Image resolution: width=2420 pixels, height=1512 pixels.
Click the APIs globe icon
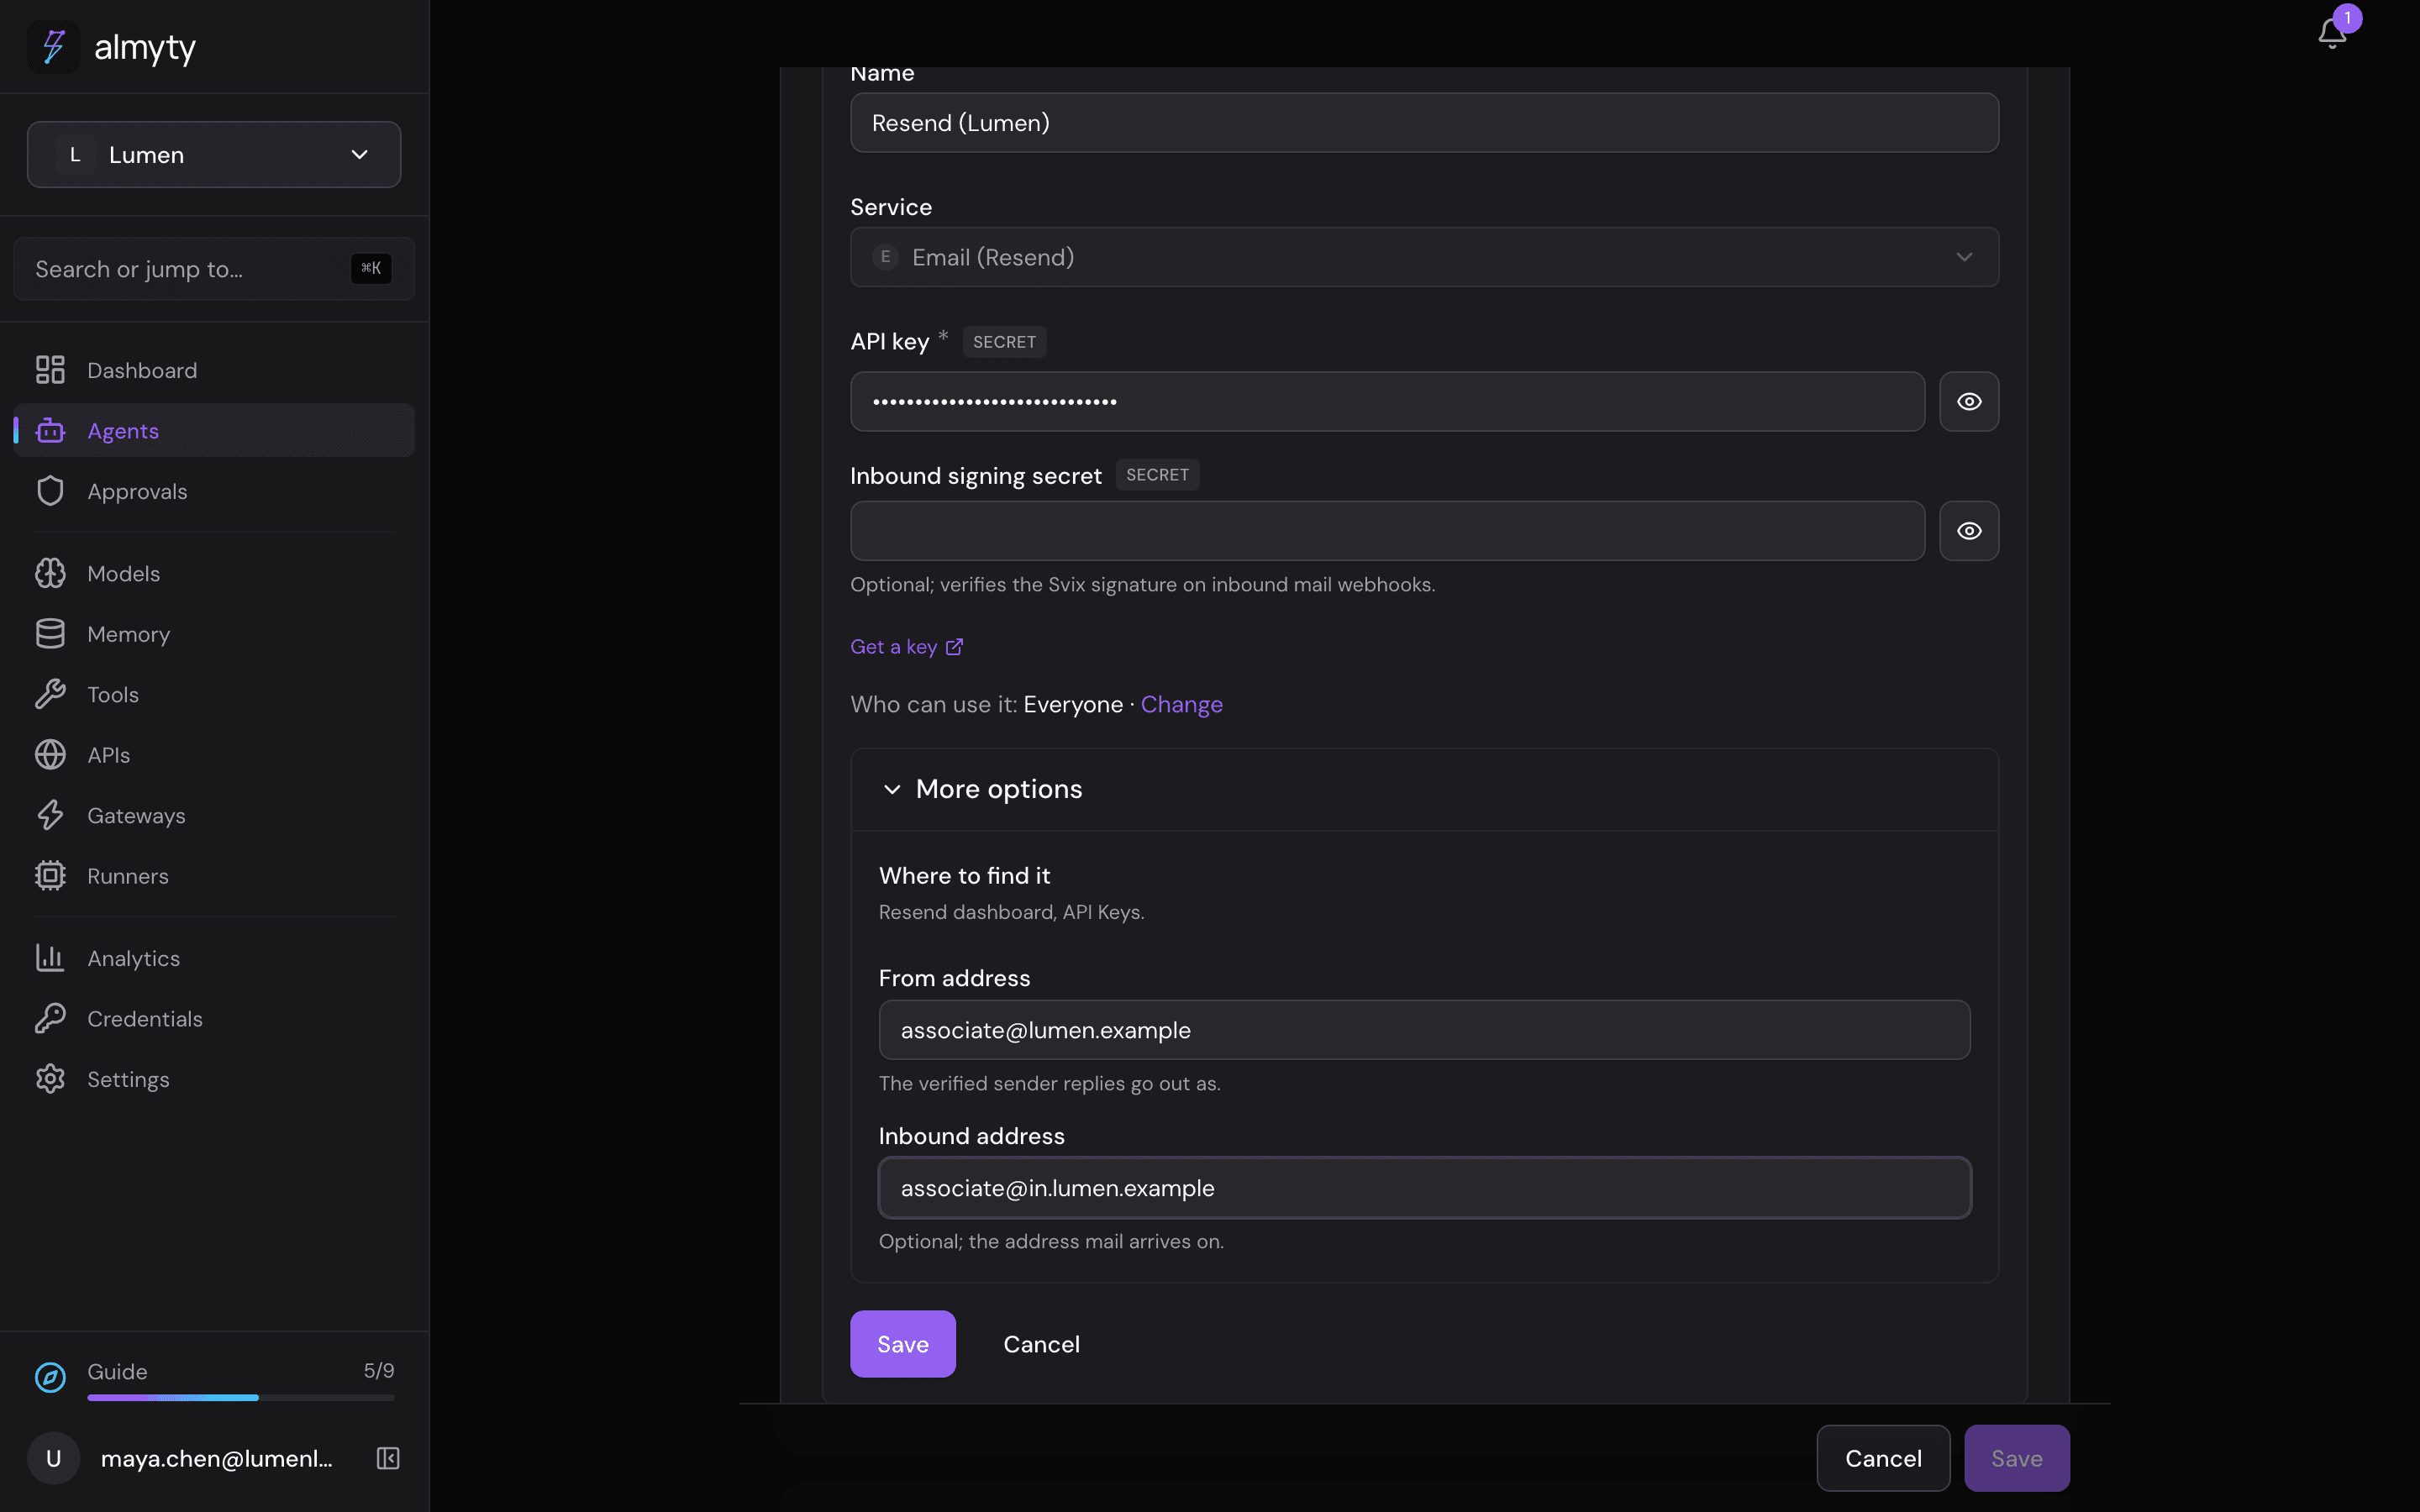(50, 755)
